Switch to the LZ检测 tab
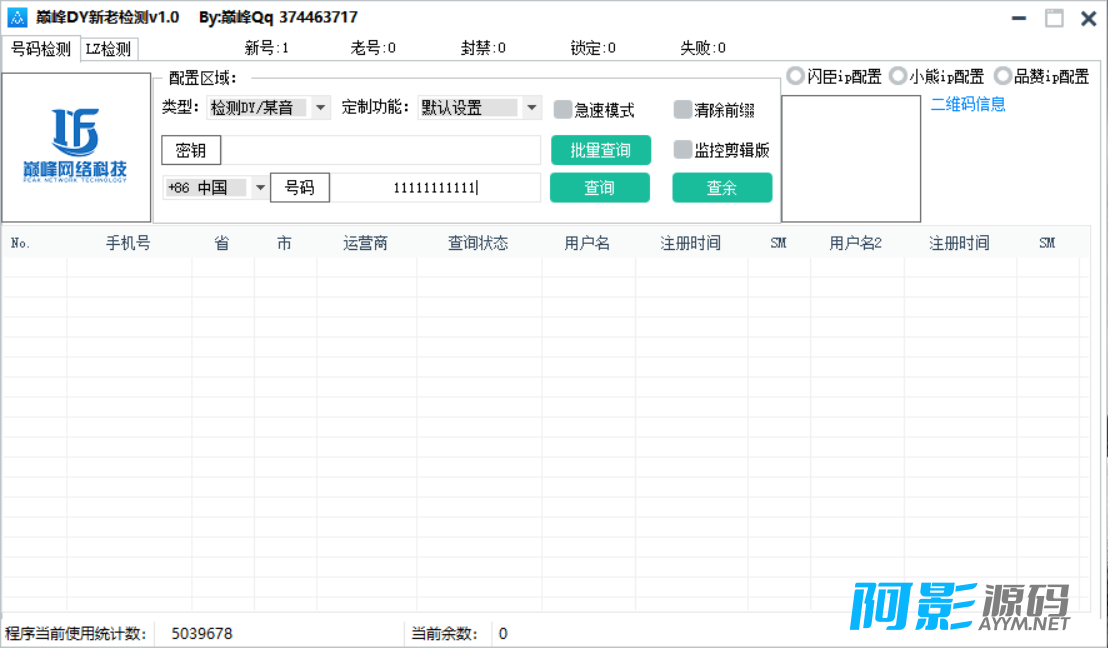 [x=107, y=48]
